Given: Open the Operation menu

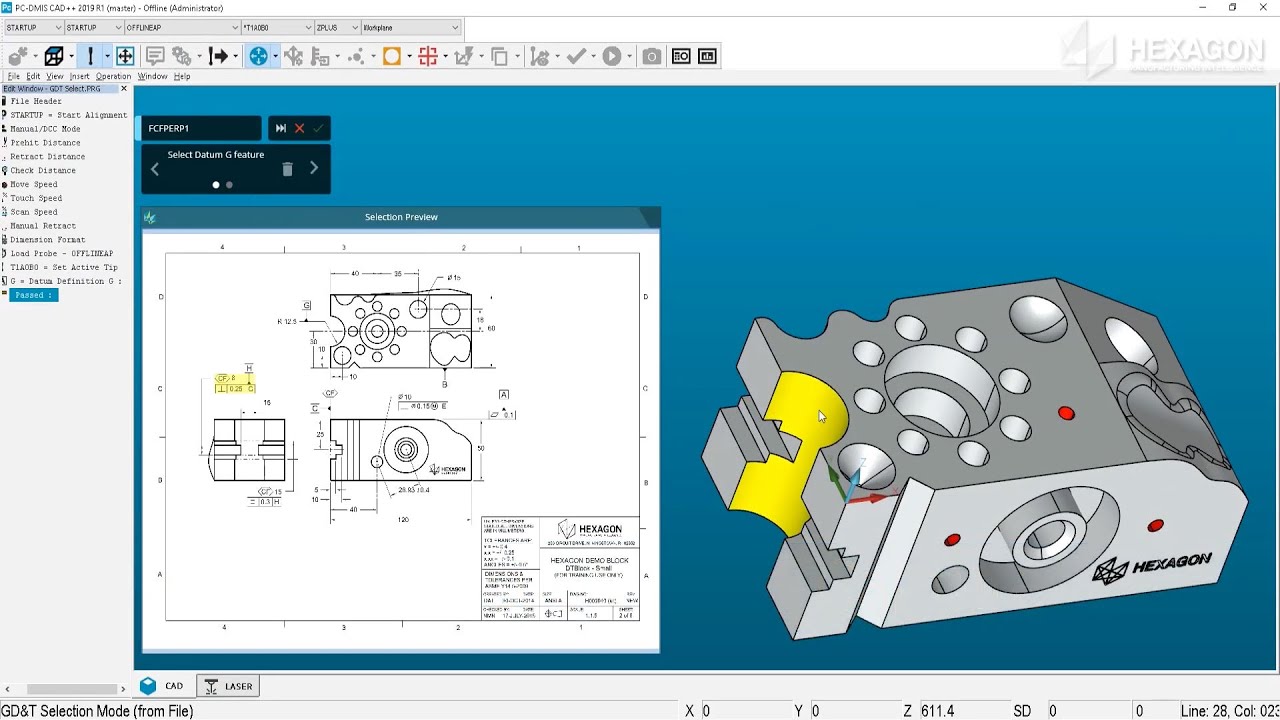Looking at the screenshot, I should (113, 76).
